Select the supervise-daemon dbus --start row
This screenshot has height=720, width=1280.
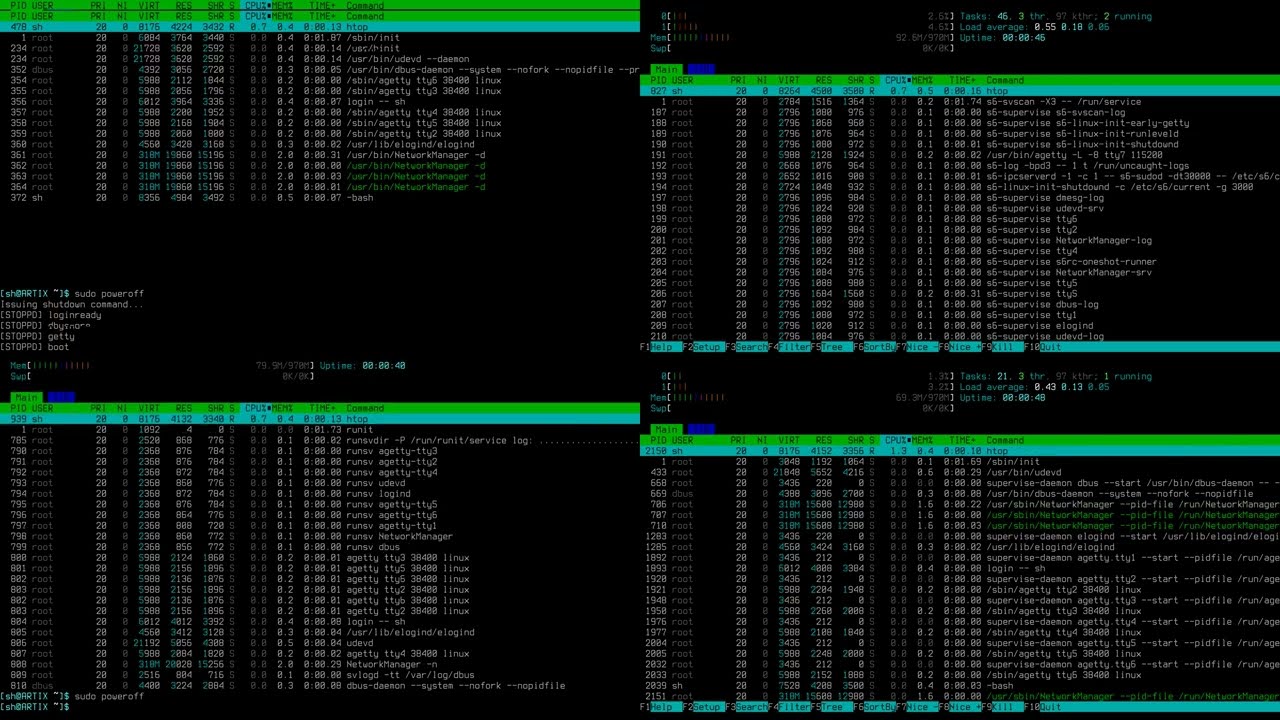point(960,483)
